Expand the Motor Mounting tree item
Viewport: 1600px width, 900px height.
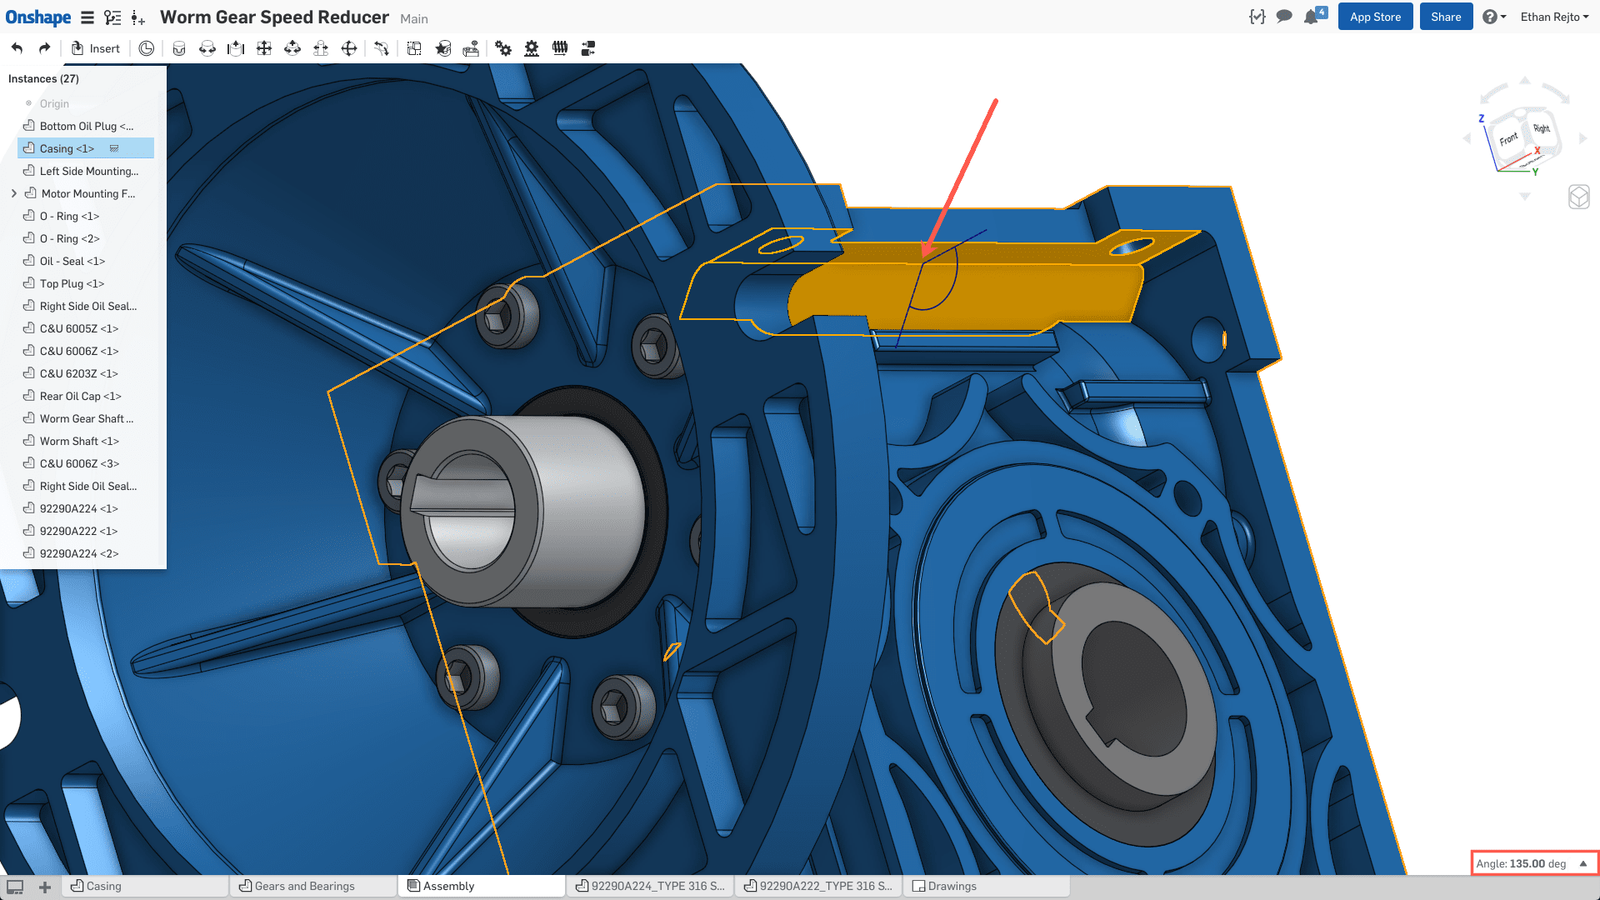pos(14,194)
